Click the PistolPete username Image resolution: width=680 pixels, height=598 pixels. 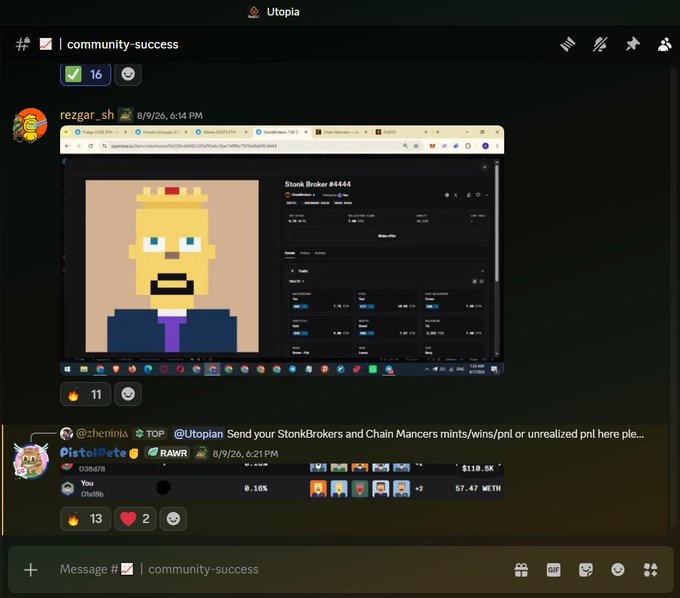coord(93,453)
